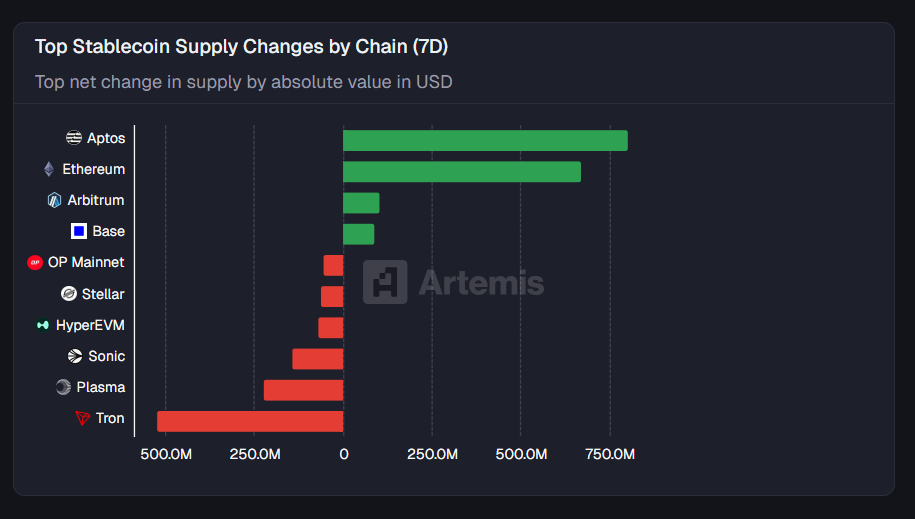Click the red Tron negative bar
Screen dimensions: 915x519
point(250,421)
